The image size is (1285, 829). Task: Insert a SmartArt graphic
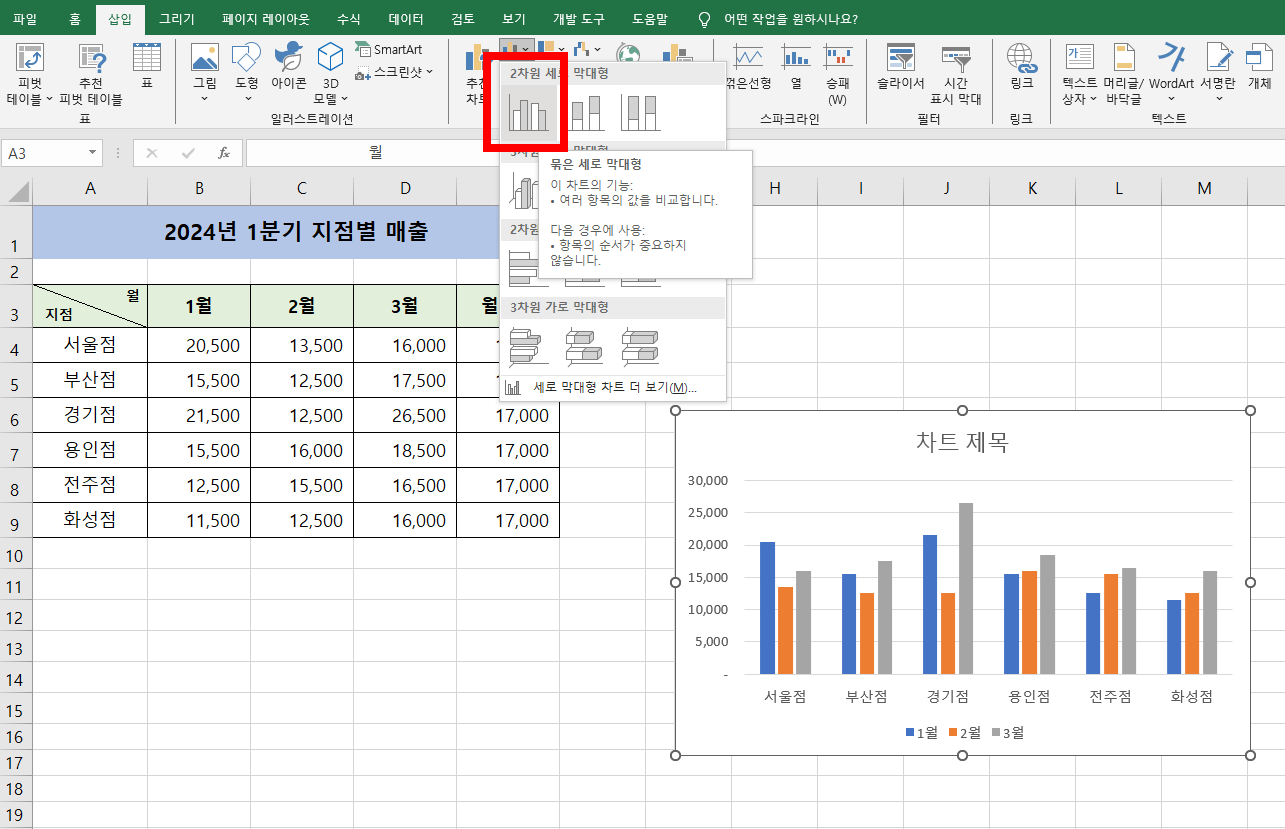[x=389, y=50]
